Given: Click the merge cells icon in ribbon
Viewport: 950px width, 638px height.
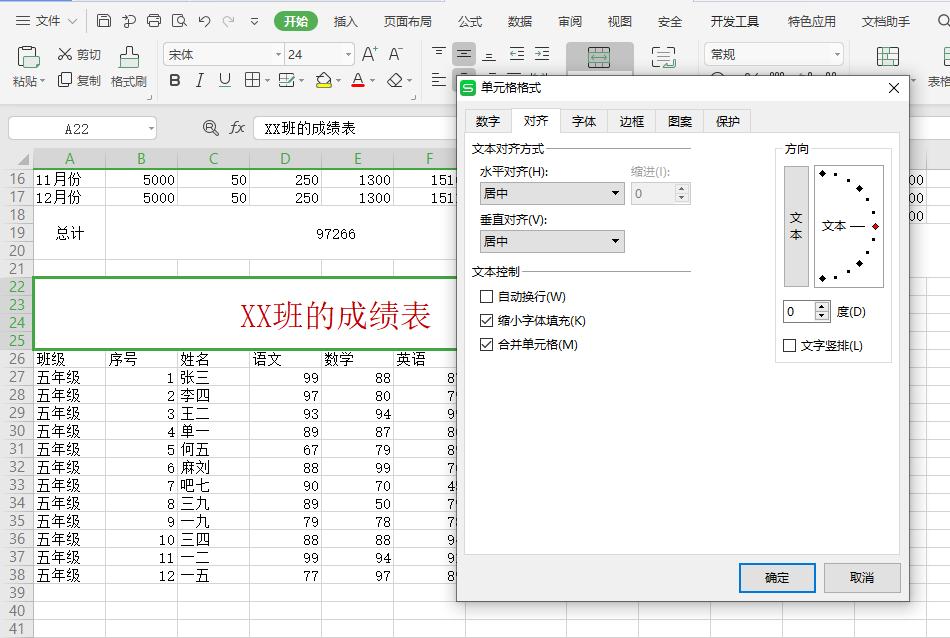Looking at the screenshot, I should tap(598, 58).
